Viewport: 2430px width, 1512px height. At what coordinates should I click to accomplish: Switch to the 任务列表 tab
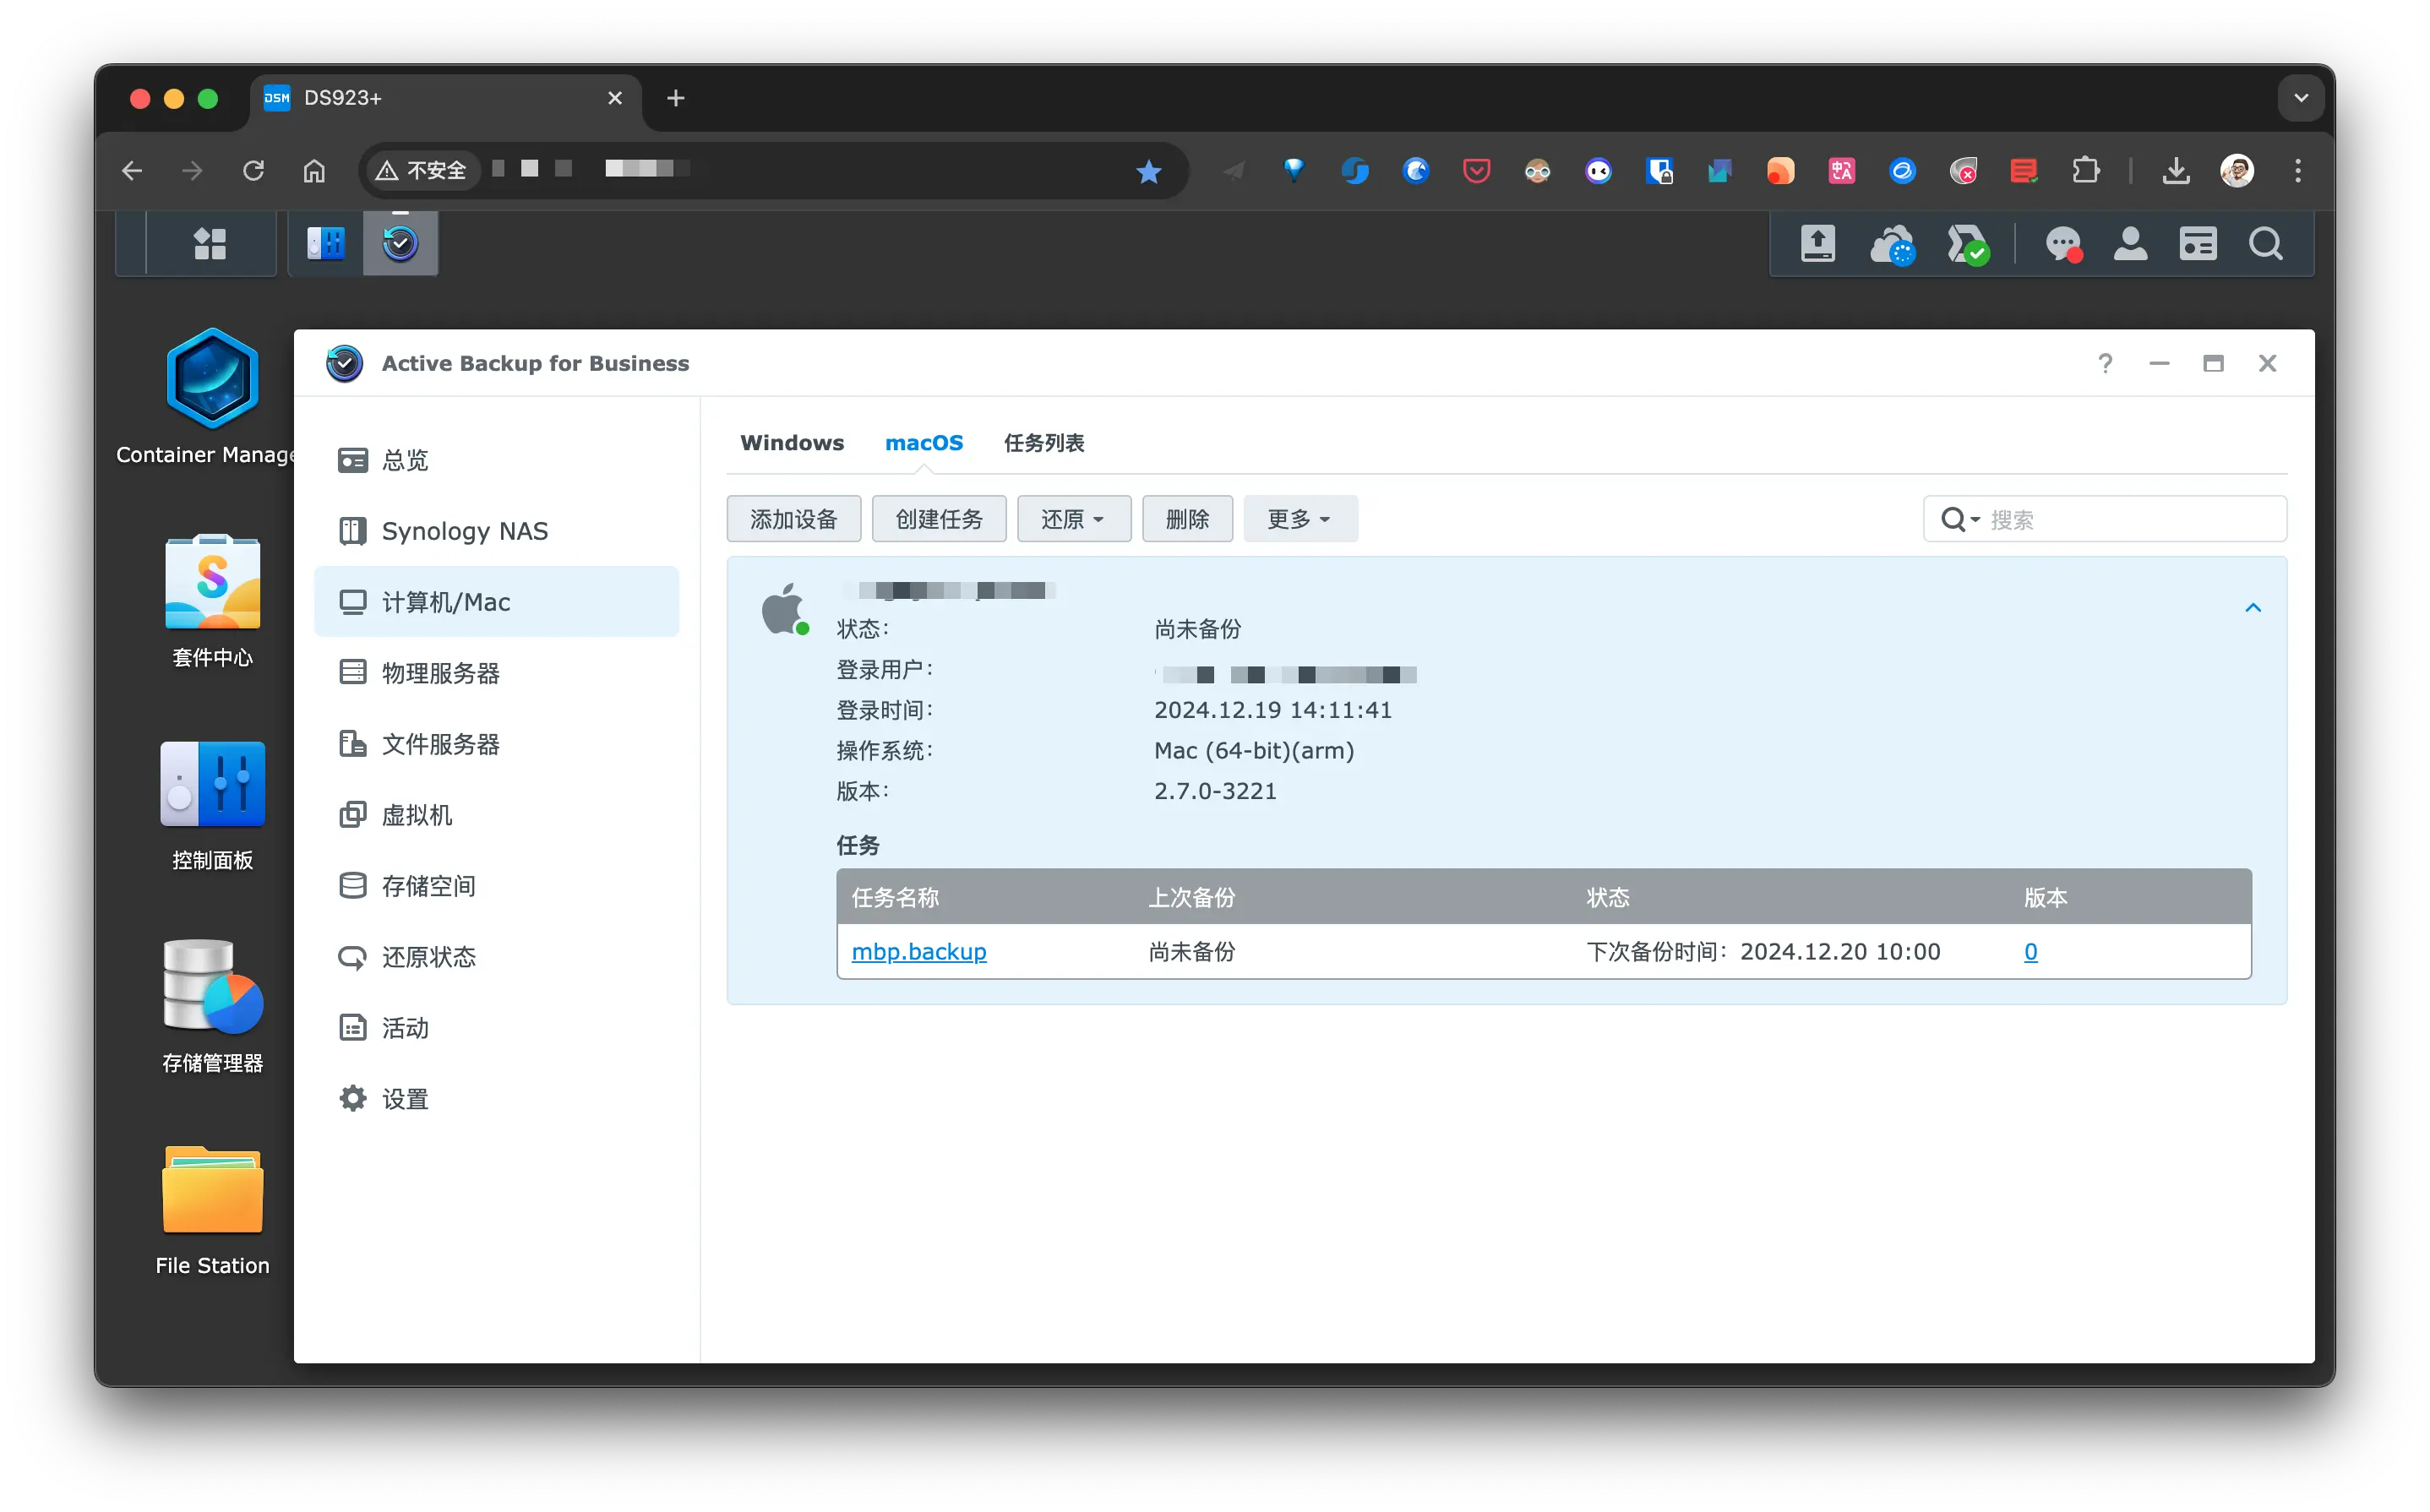coord(1043,442)
